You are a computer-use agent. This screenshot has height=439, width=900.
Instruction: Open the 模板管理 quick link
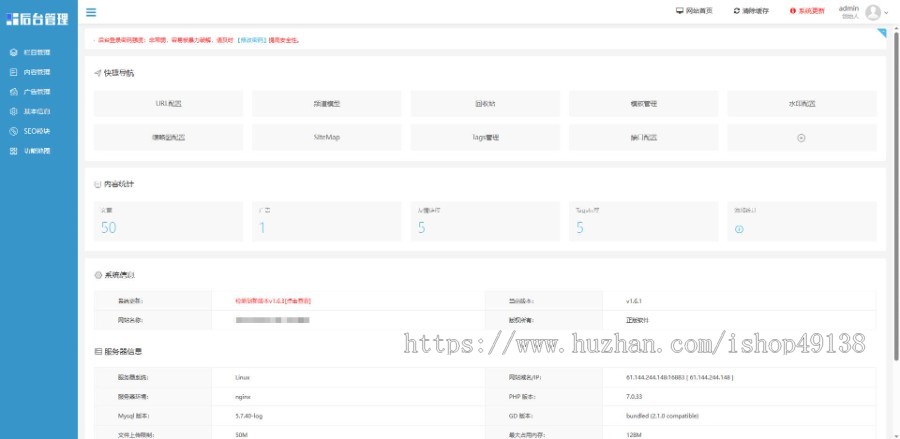(x=643, y=104)
